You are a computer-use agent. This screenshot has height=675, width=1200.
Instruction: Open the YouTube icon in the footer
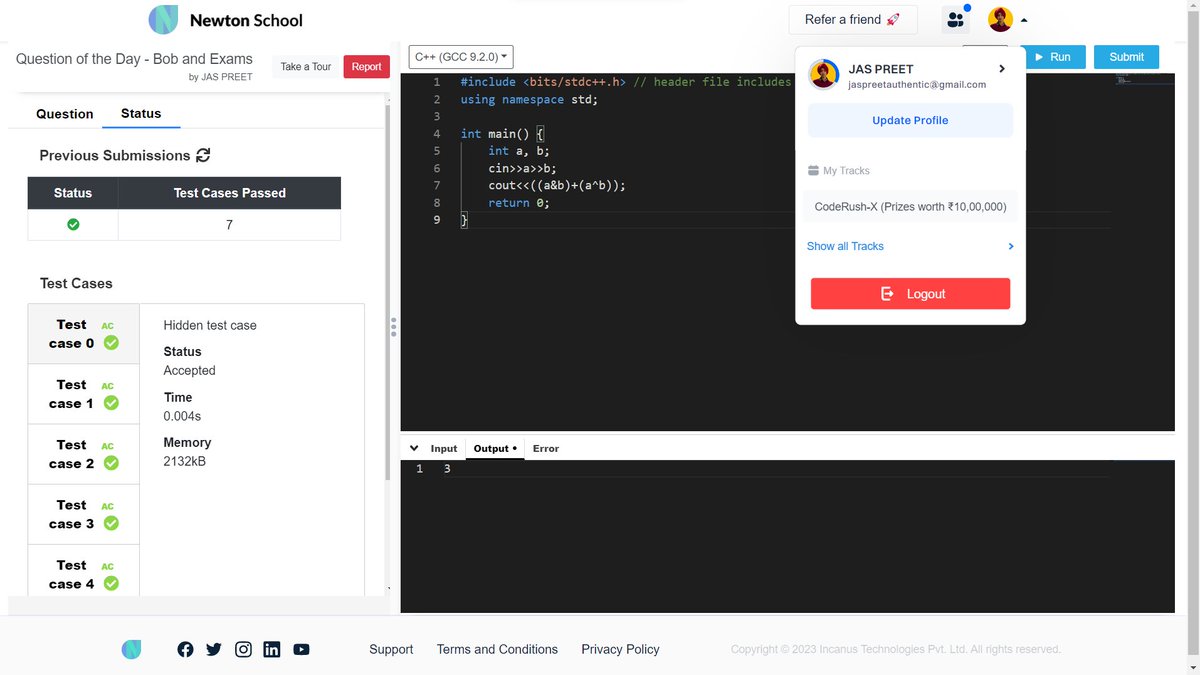coord(301,649)
